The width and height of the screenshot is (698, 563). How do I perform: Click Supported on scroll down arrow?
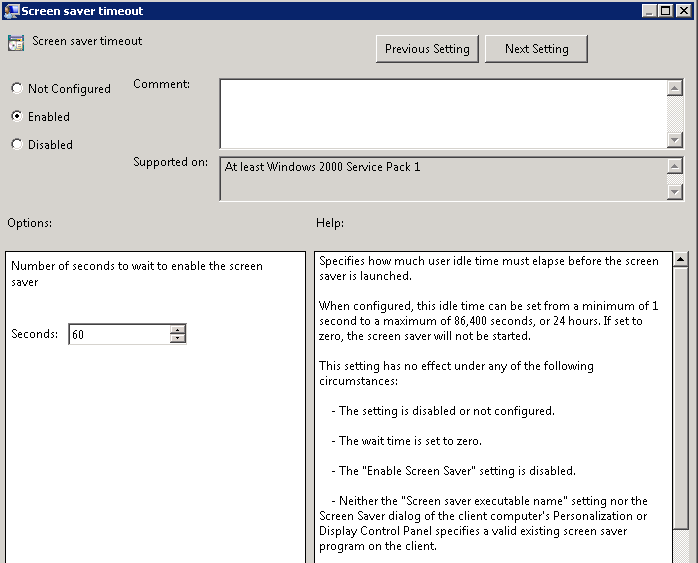coord(675,192)
